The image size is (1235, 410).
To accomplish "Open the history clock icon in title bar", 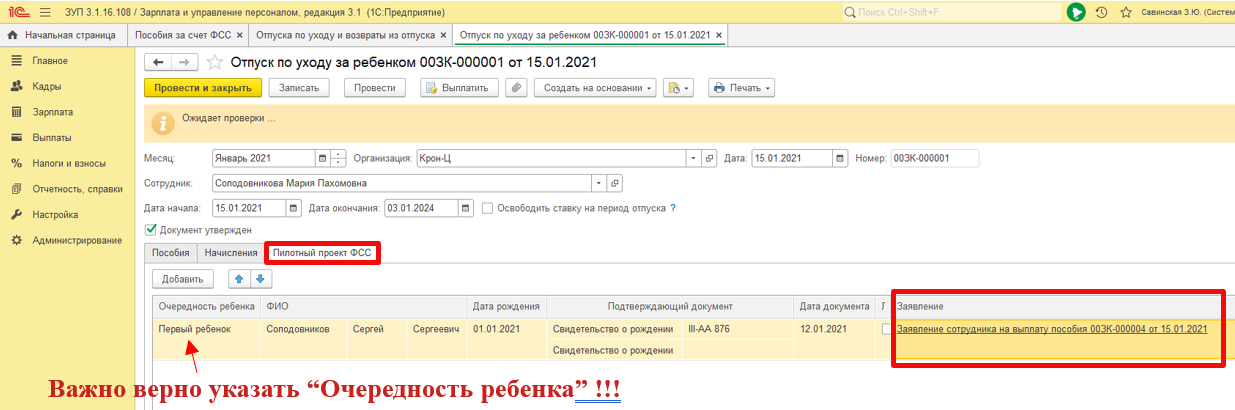I will [1101, 12].
